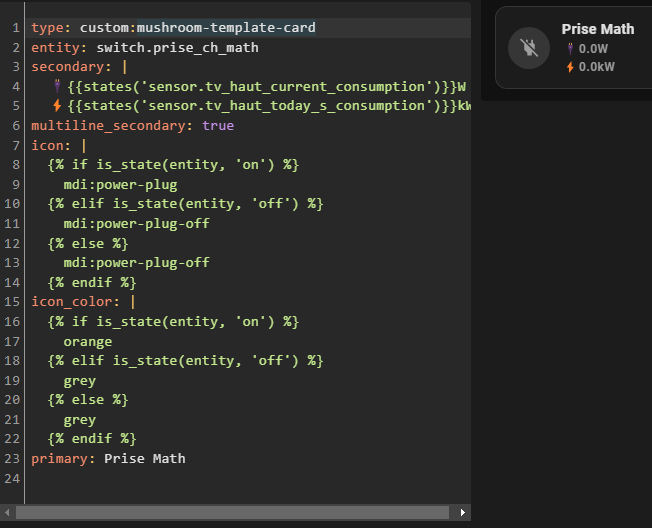Click the 'true' value of multiline_secondary
The width and height of the screenshot is (652, 528).
point(218,126)
